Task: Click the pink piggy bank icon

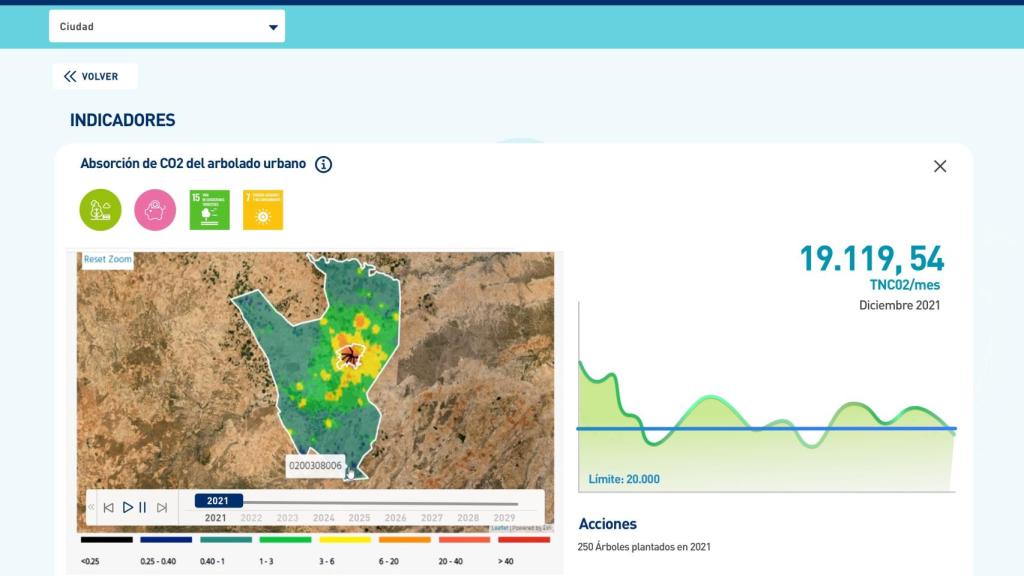Action: 155,210
